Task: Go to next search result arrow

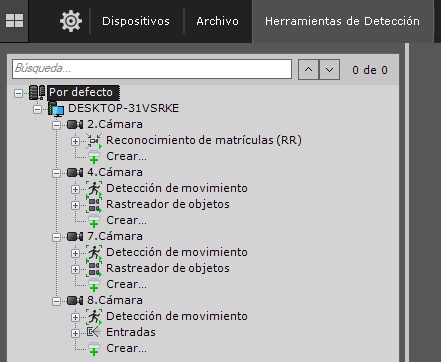Action: [x=329, y=70]
